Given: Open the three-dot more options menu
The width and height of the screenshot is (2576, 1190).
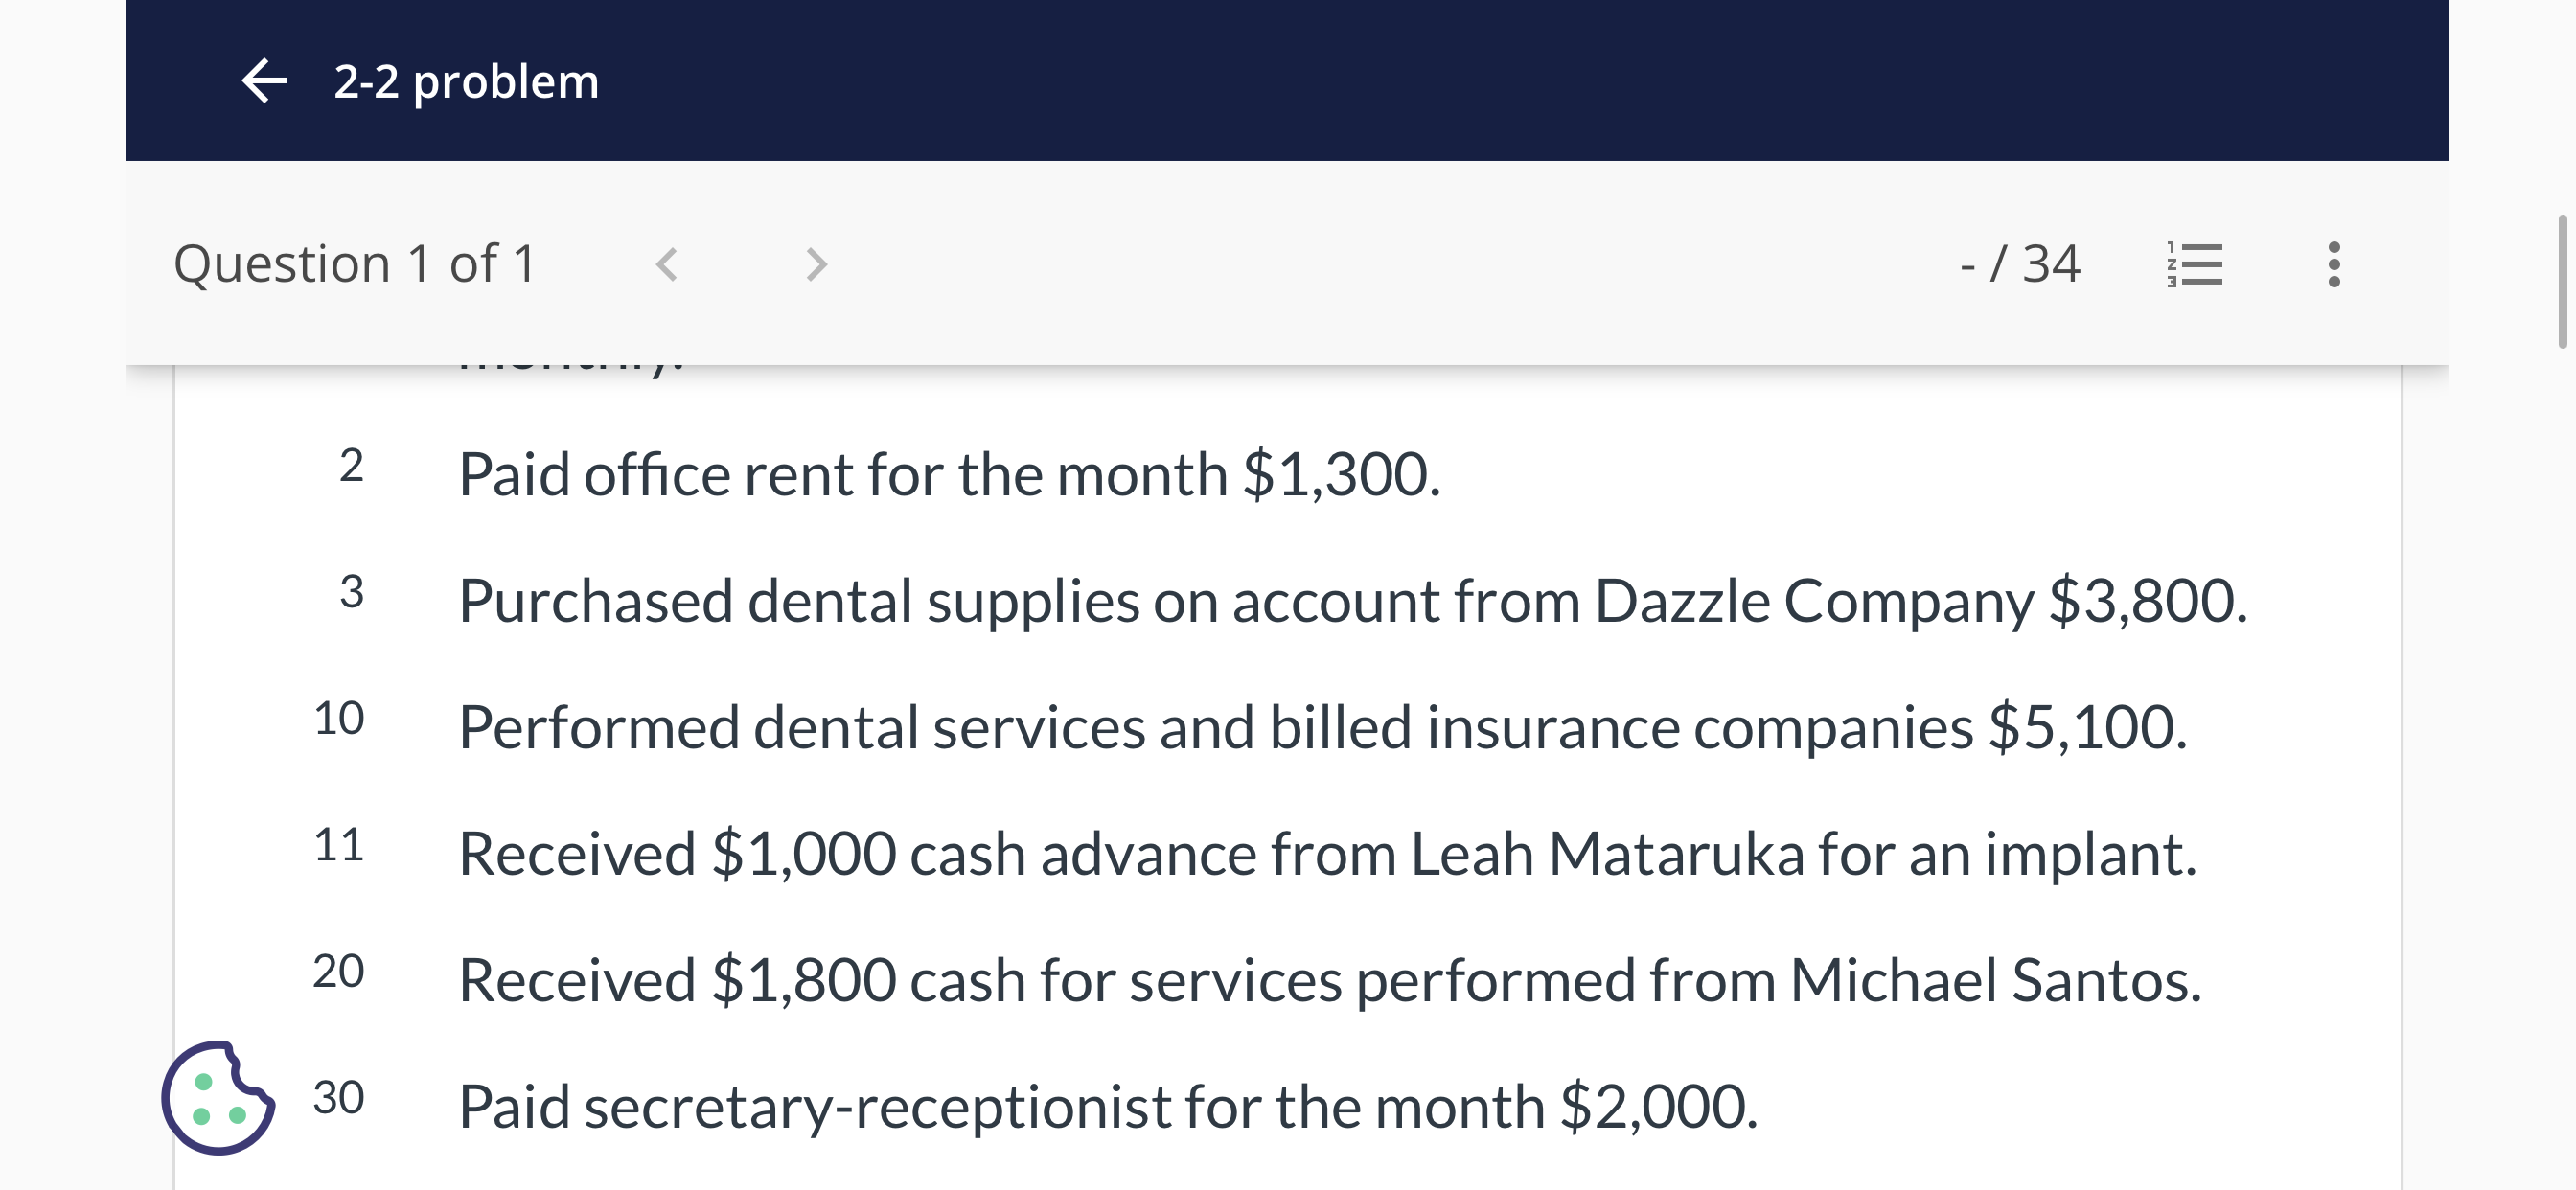Looking at the screenshot, I should (x=2334, y=265).
